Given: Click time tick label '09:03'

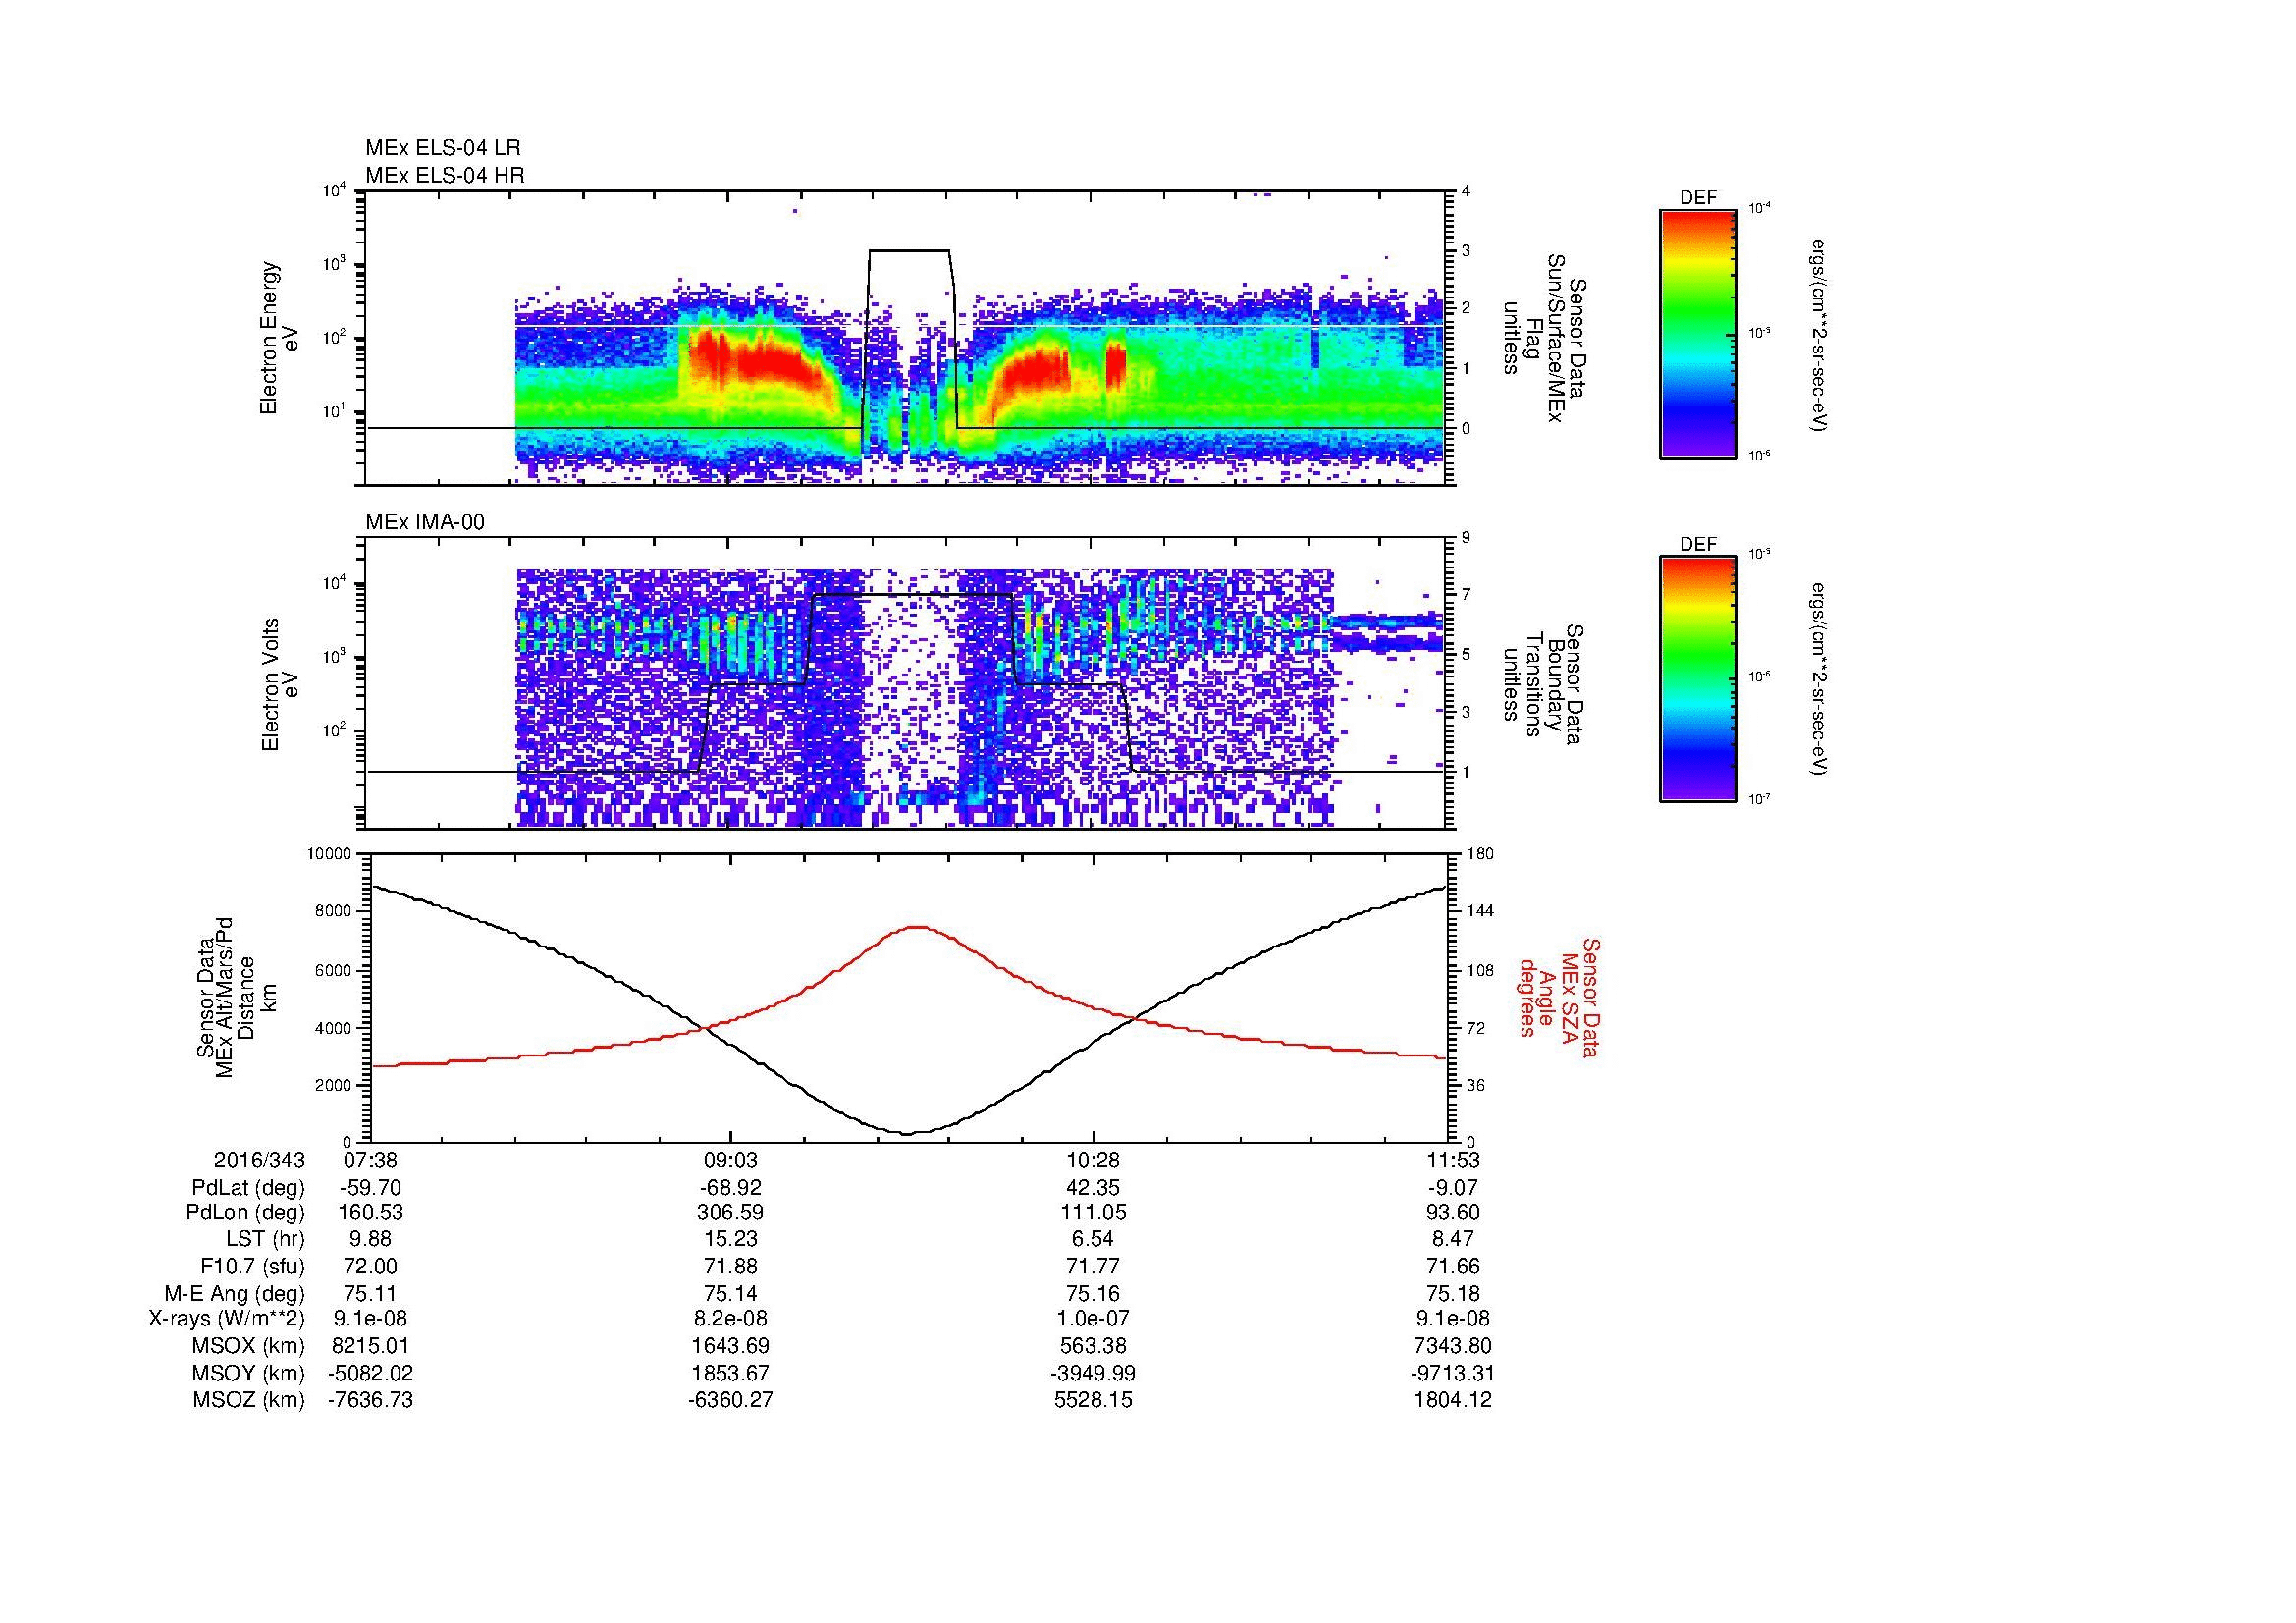Looking at the screenshot, I should click(x=732, y=1160).
